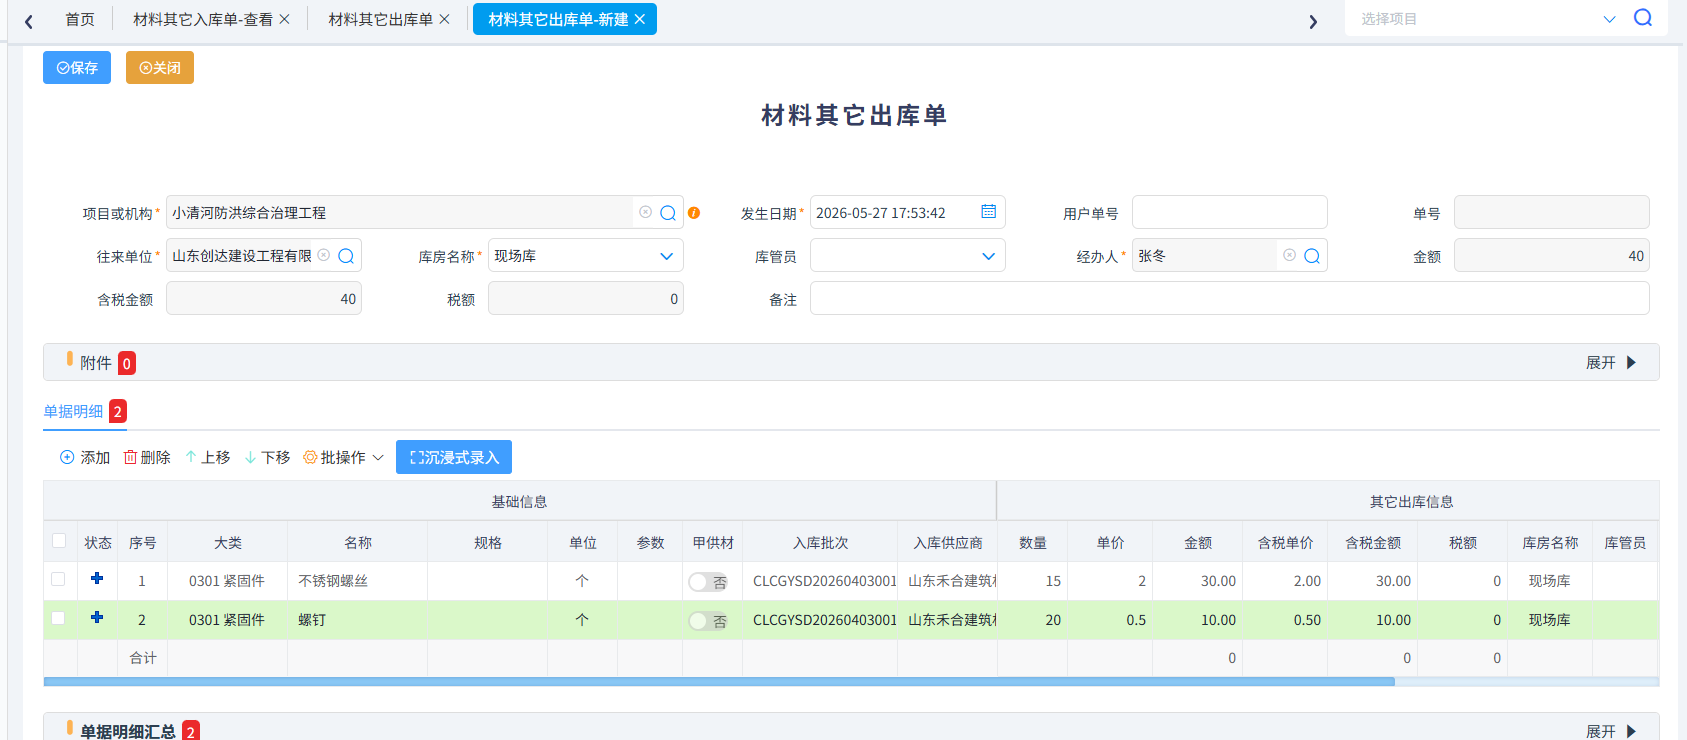
Task: Switch to the 首页 tab
Action: click(80, 19)
